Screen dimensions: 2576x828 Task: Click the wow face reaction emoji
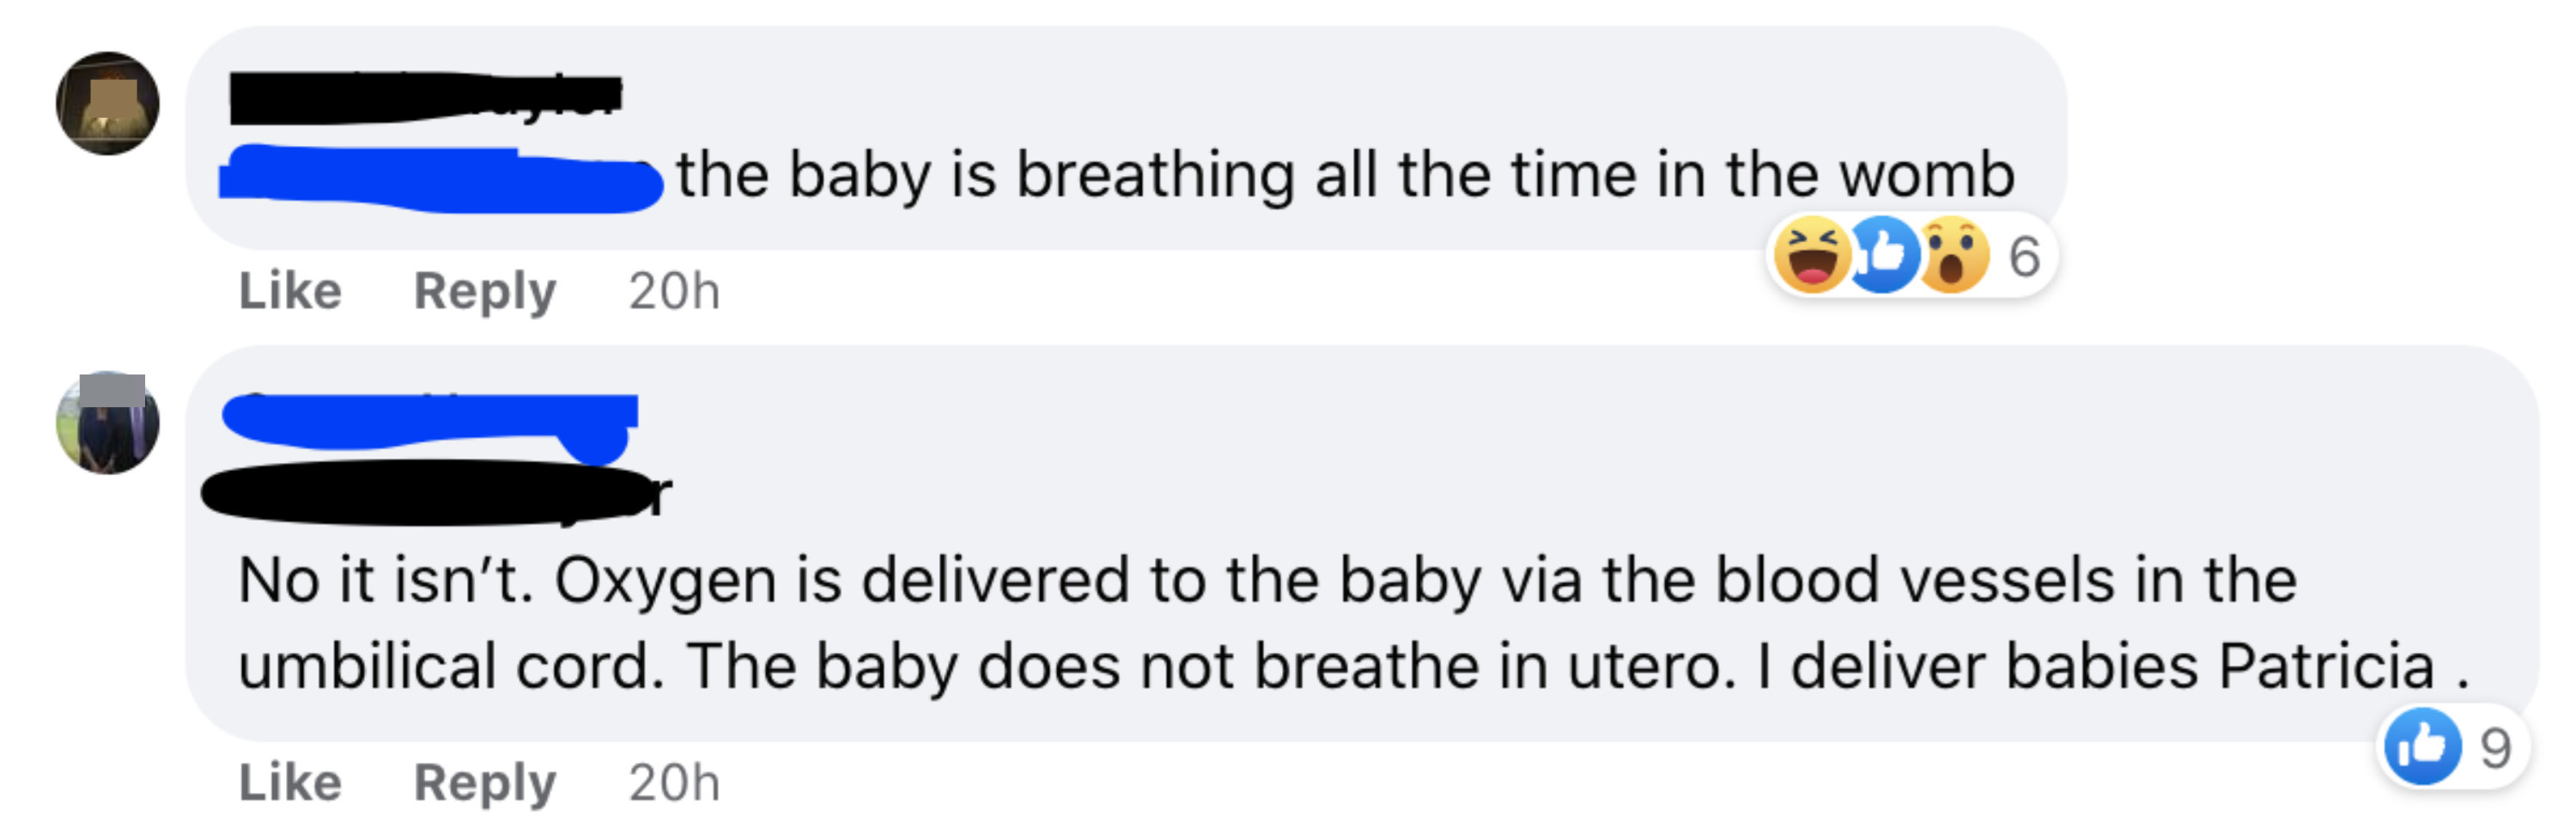1952,255
